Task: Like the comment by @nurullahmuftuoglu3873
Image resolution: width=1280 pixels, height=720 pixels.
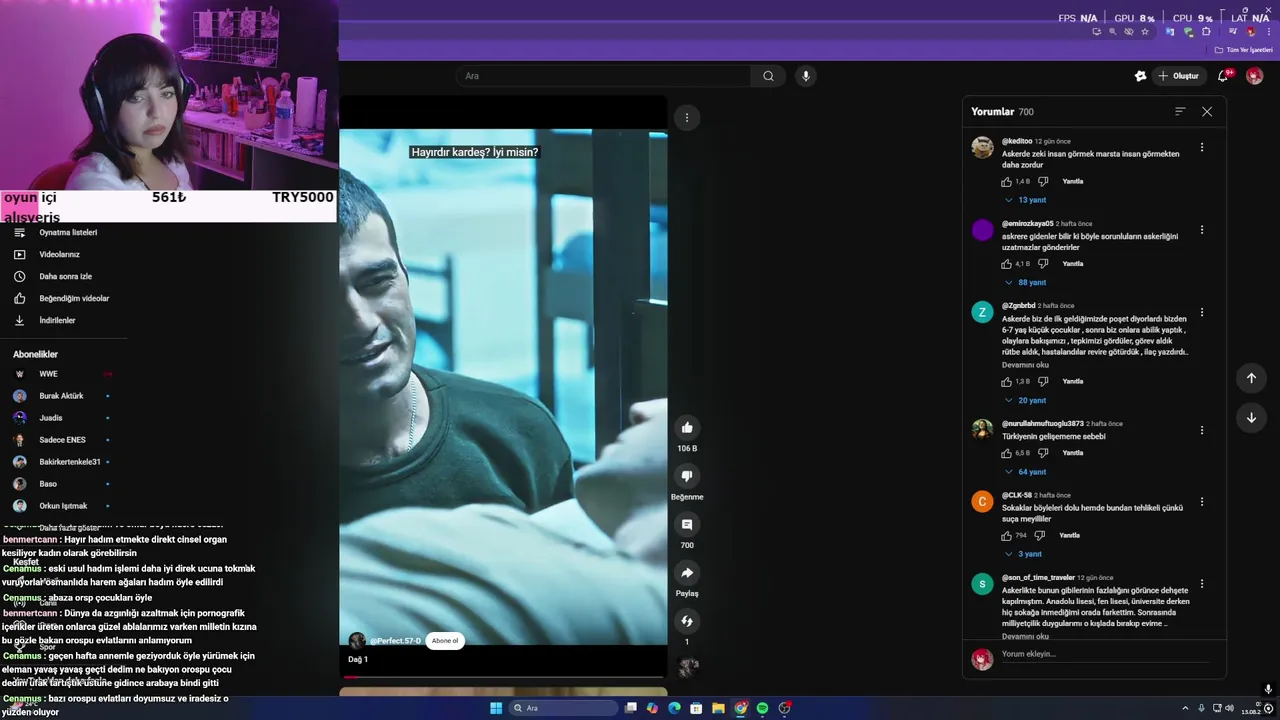Action: pos(1006,453)
